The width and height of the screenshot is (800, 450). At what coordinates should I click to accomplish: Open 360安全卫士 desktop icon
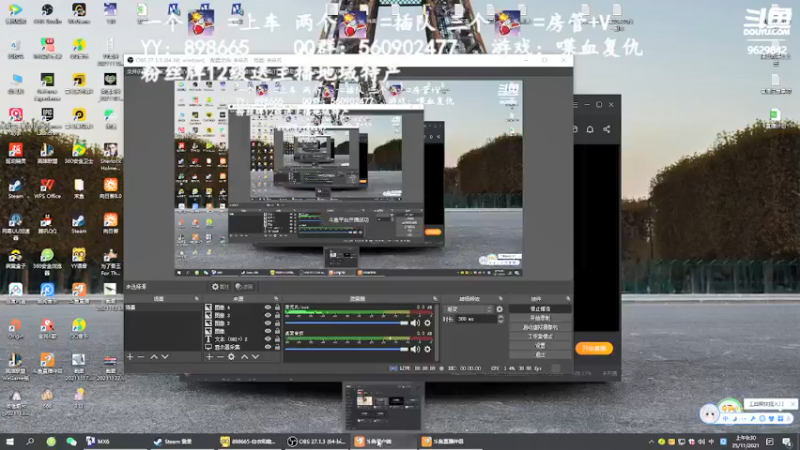pos(79,154)
